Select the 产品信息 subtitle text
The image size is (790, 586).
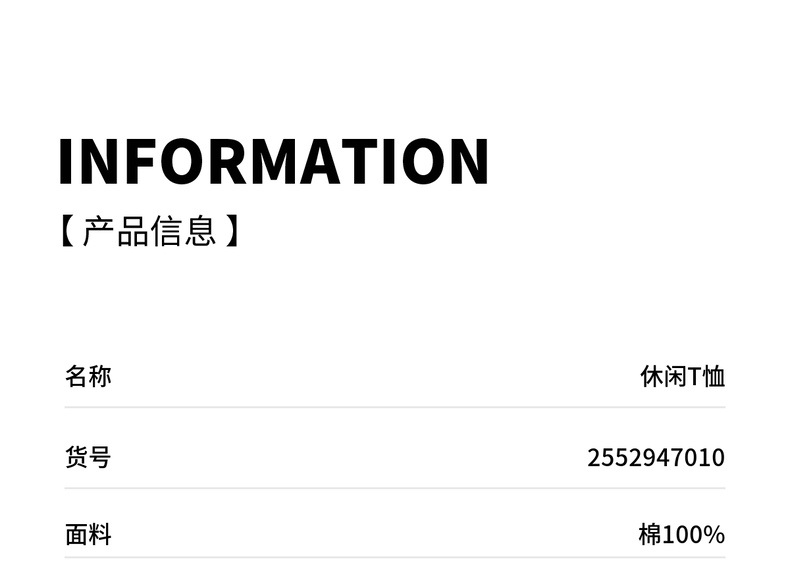(150, 231)
